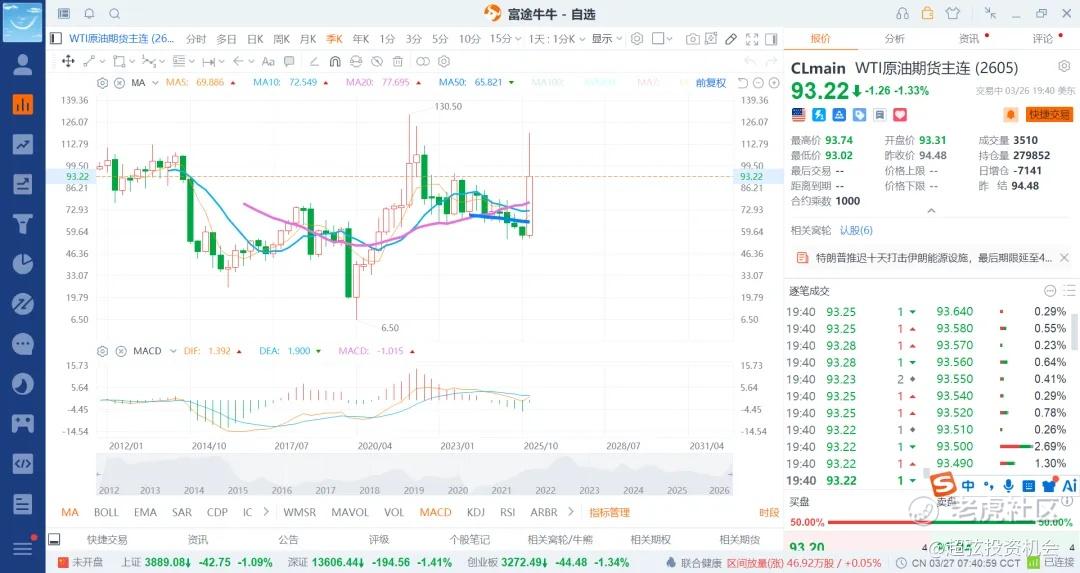Delete drawings with trash can icon
This screenshot has width=1080, height=573.
click(x=397, y=61)
